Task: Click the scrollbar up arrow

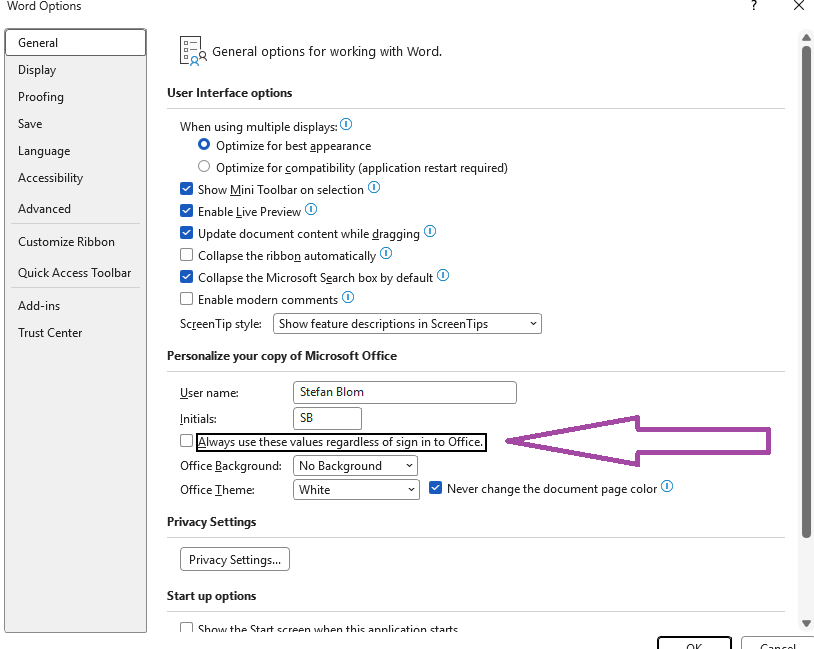Action: pyautogui.click(x=806, y=37)
